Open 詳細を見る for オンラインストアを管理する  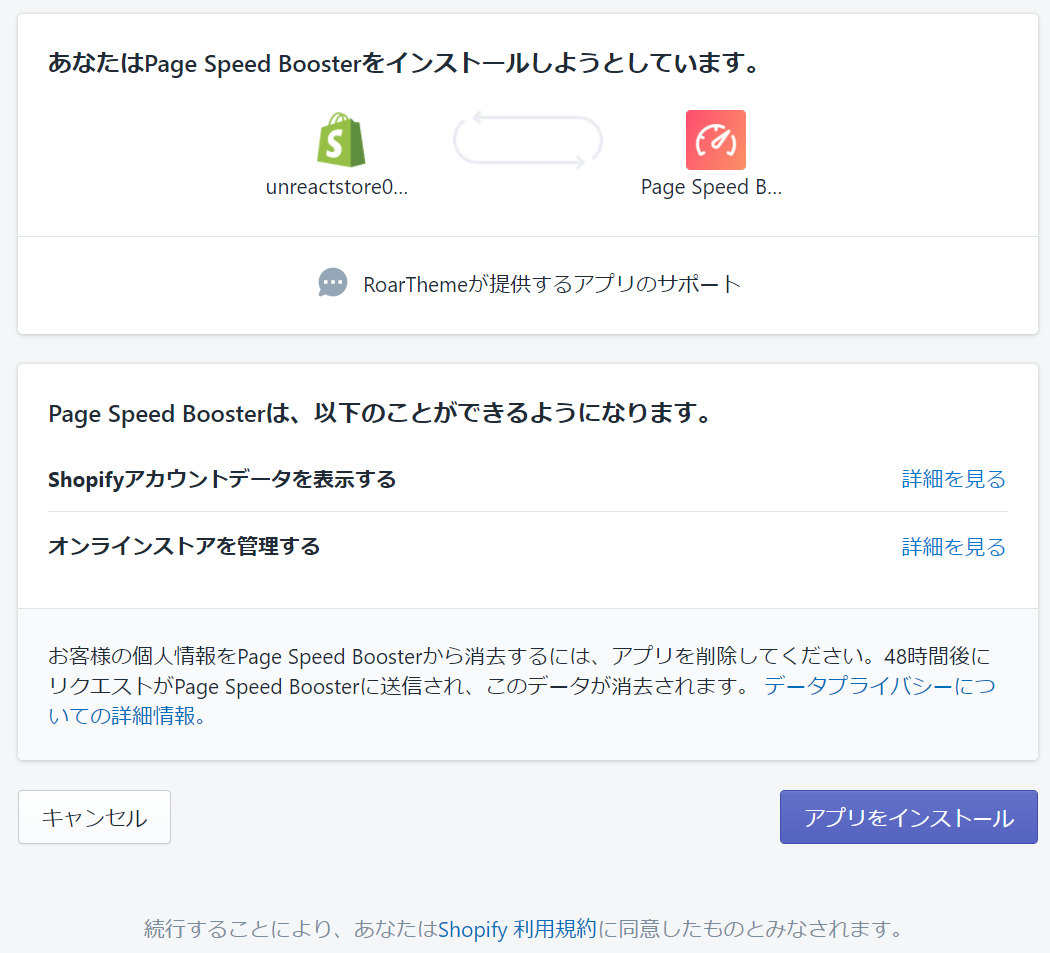(953, 546)
